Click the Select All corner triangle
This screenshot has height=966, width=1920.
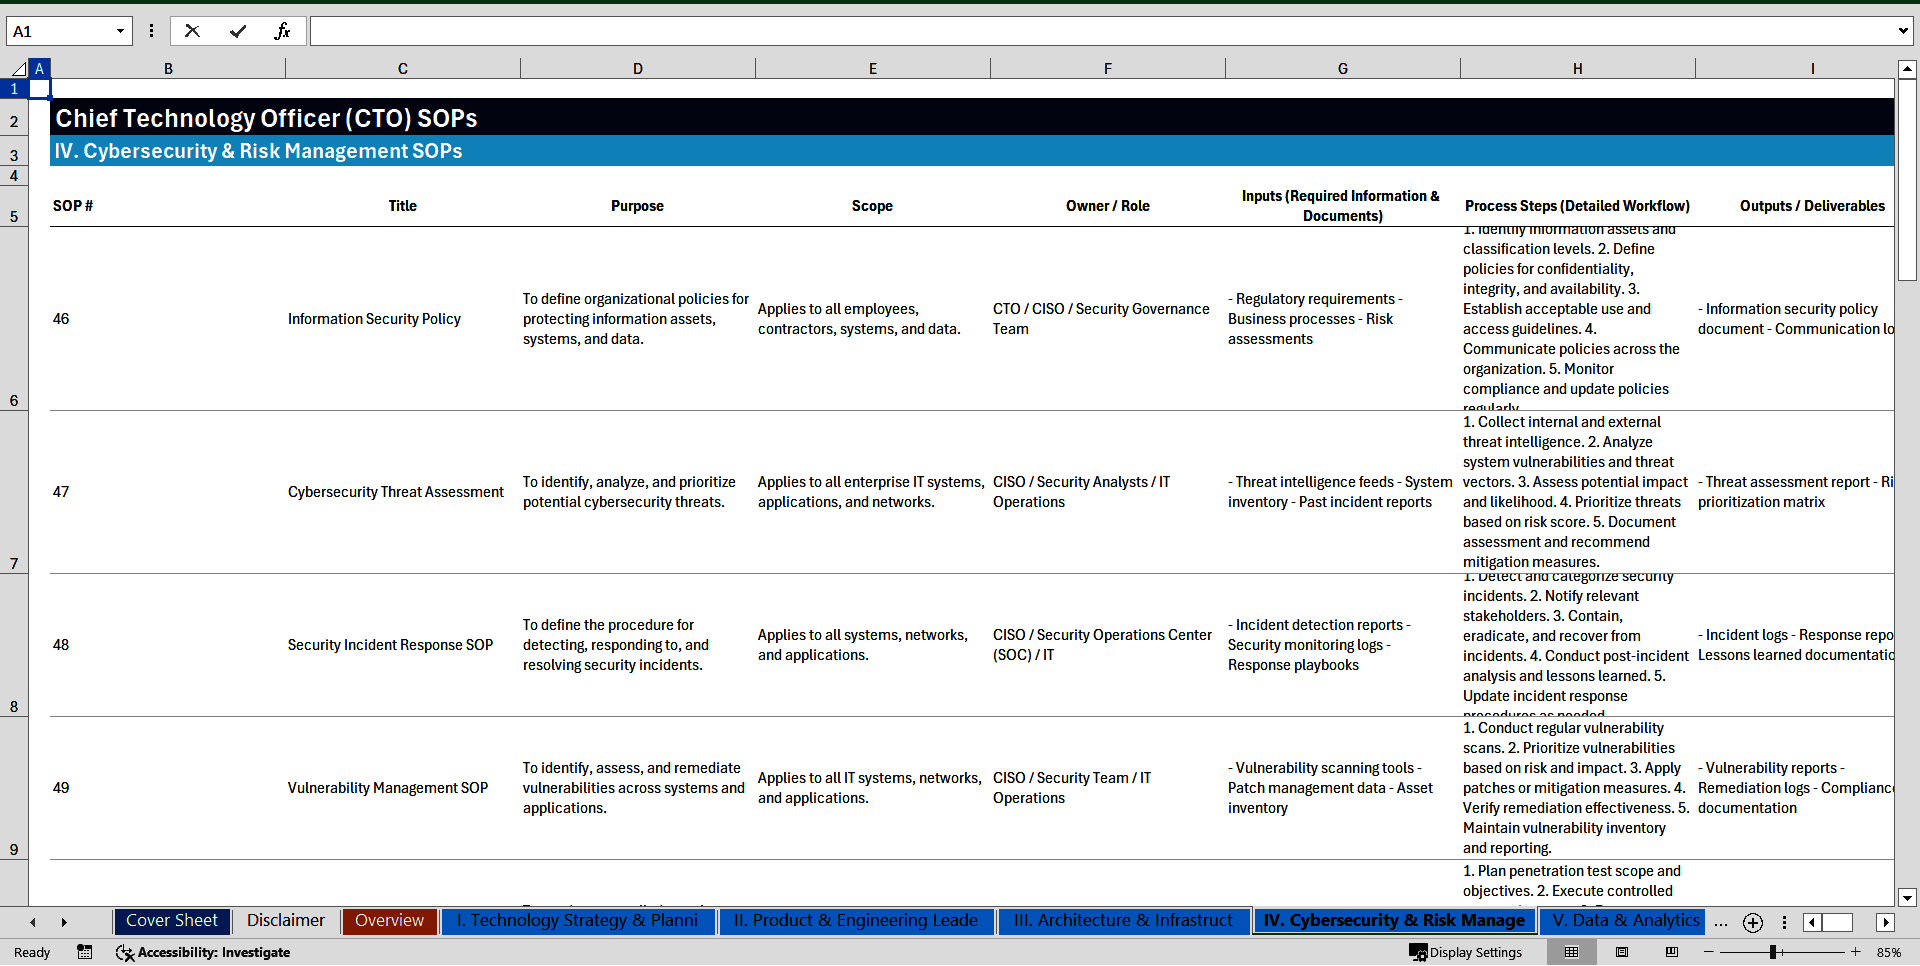(x=18, y=69)
